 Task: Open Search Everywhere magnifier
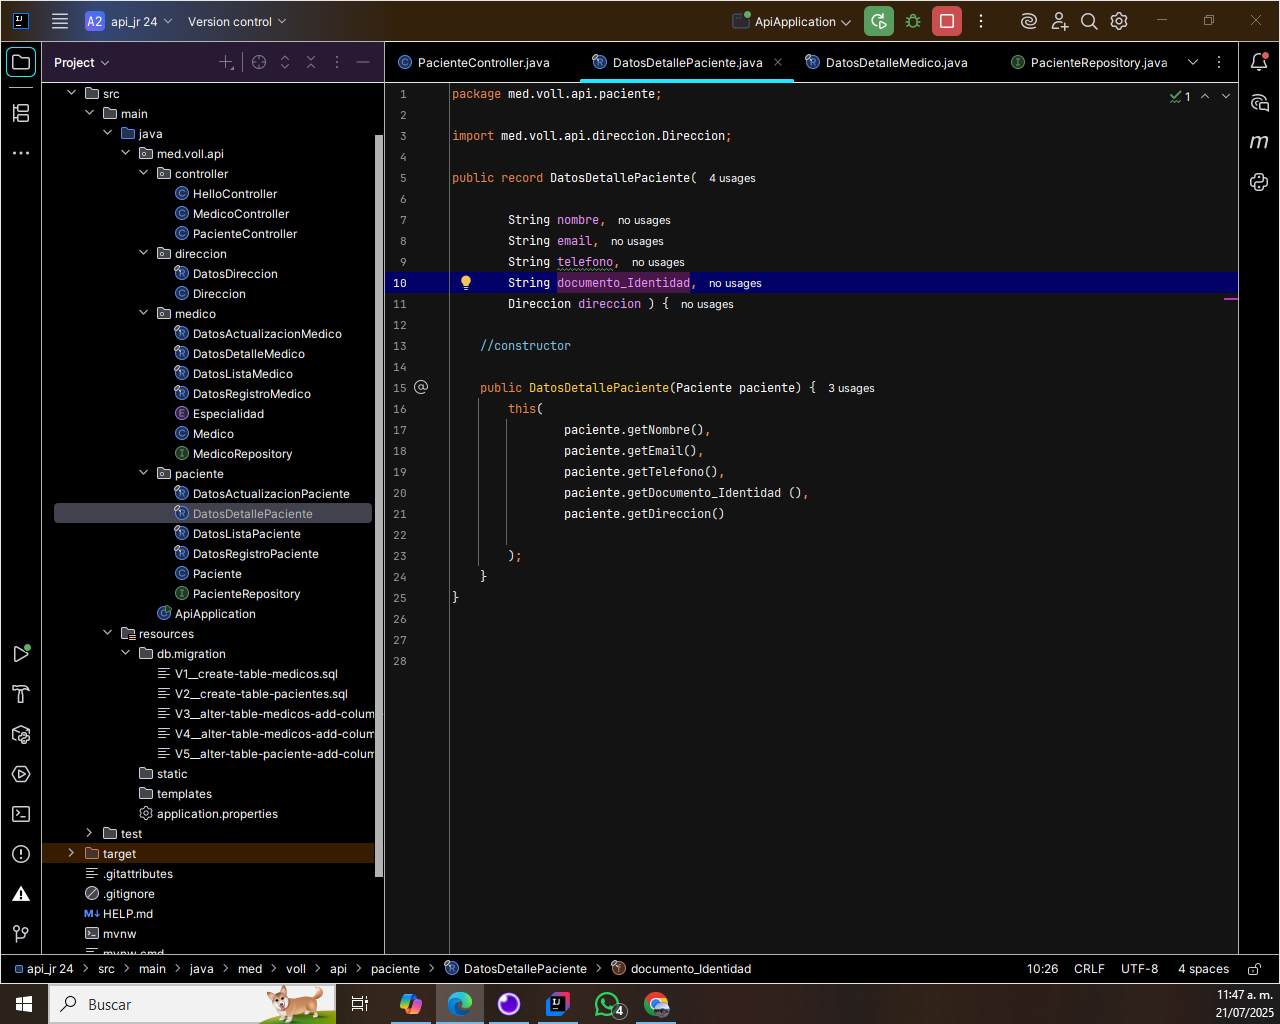point(1090,21)
